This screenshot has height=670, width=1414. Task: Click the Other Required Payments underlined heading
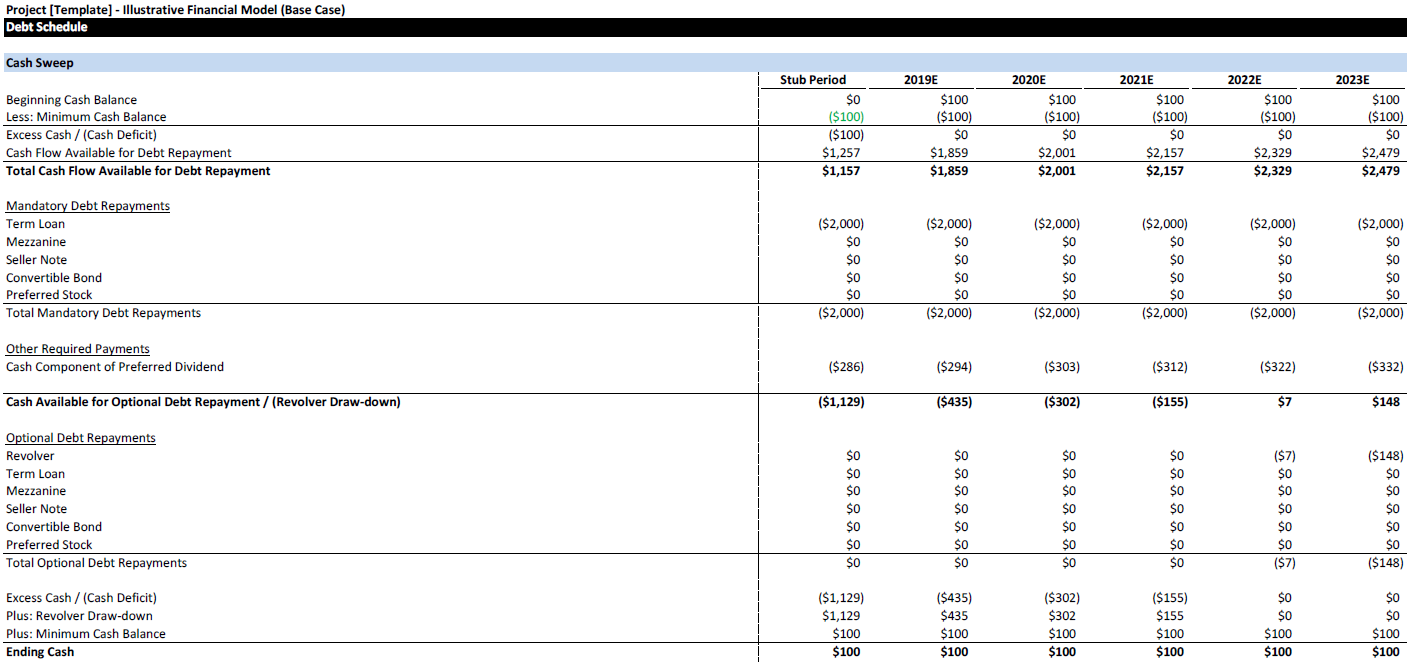(x=78, y=349)
